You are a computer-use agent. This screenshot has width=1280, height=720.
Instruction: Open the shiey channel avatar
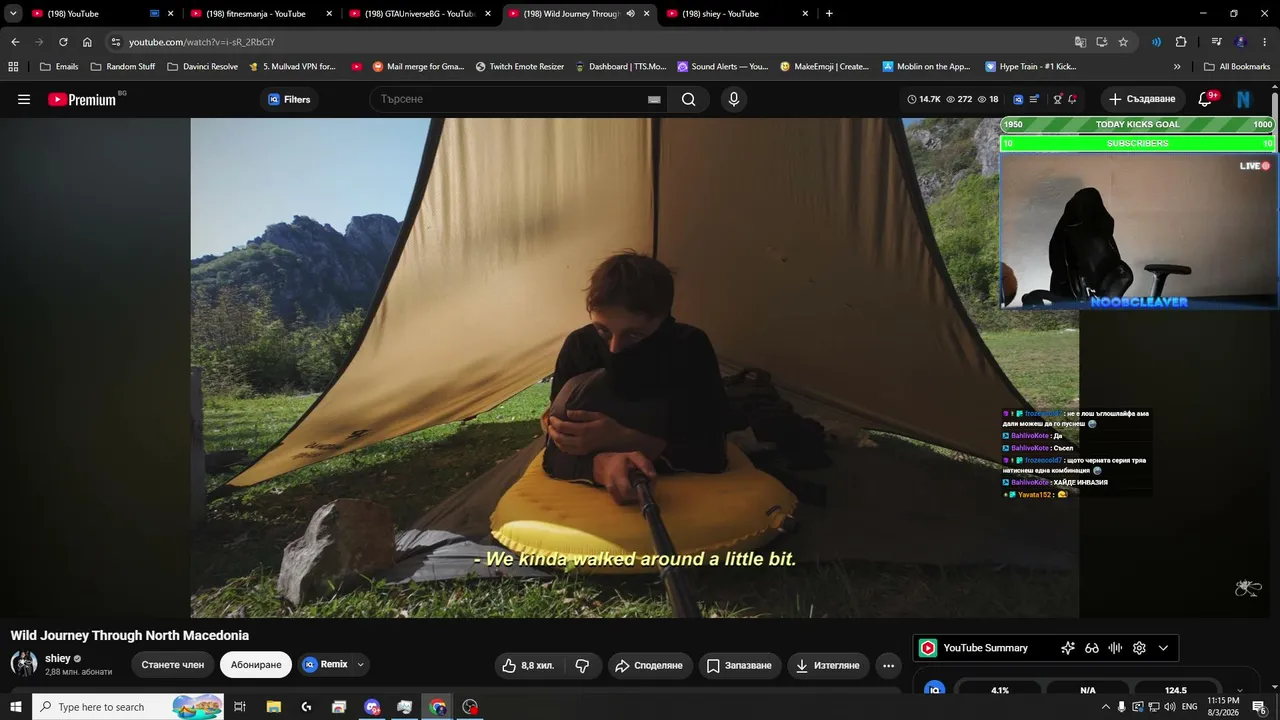pos(24,664)
